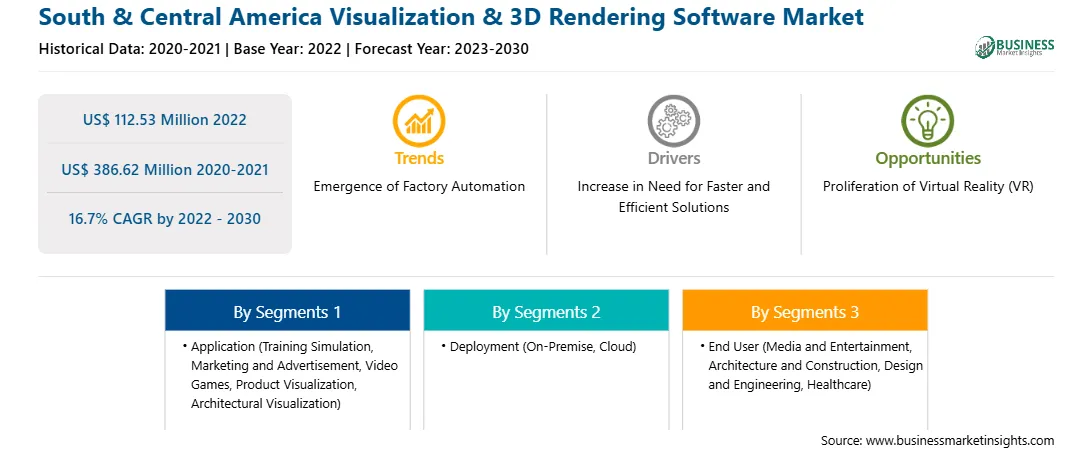Click the Opportunities lightbulb icon
This screenshot has width=1092, height=449.
click(928, 120)
